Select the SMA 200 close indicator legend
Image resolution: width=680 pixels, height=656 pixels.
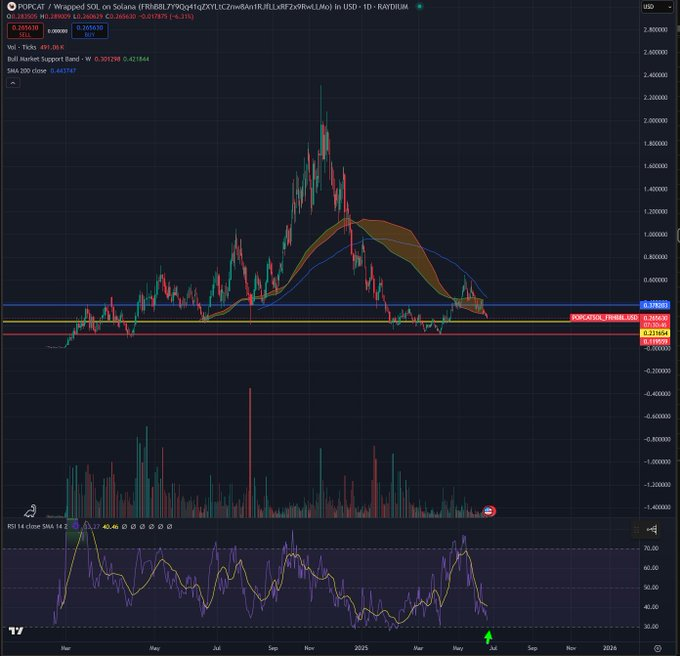point(26,71)
